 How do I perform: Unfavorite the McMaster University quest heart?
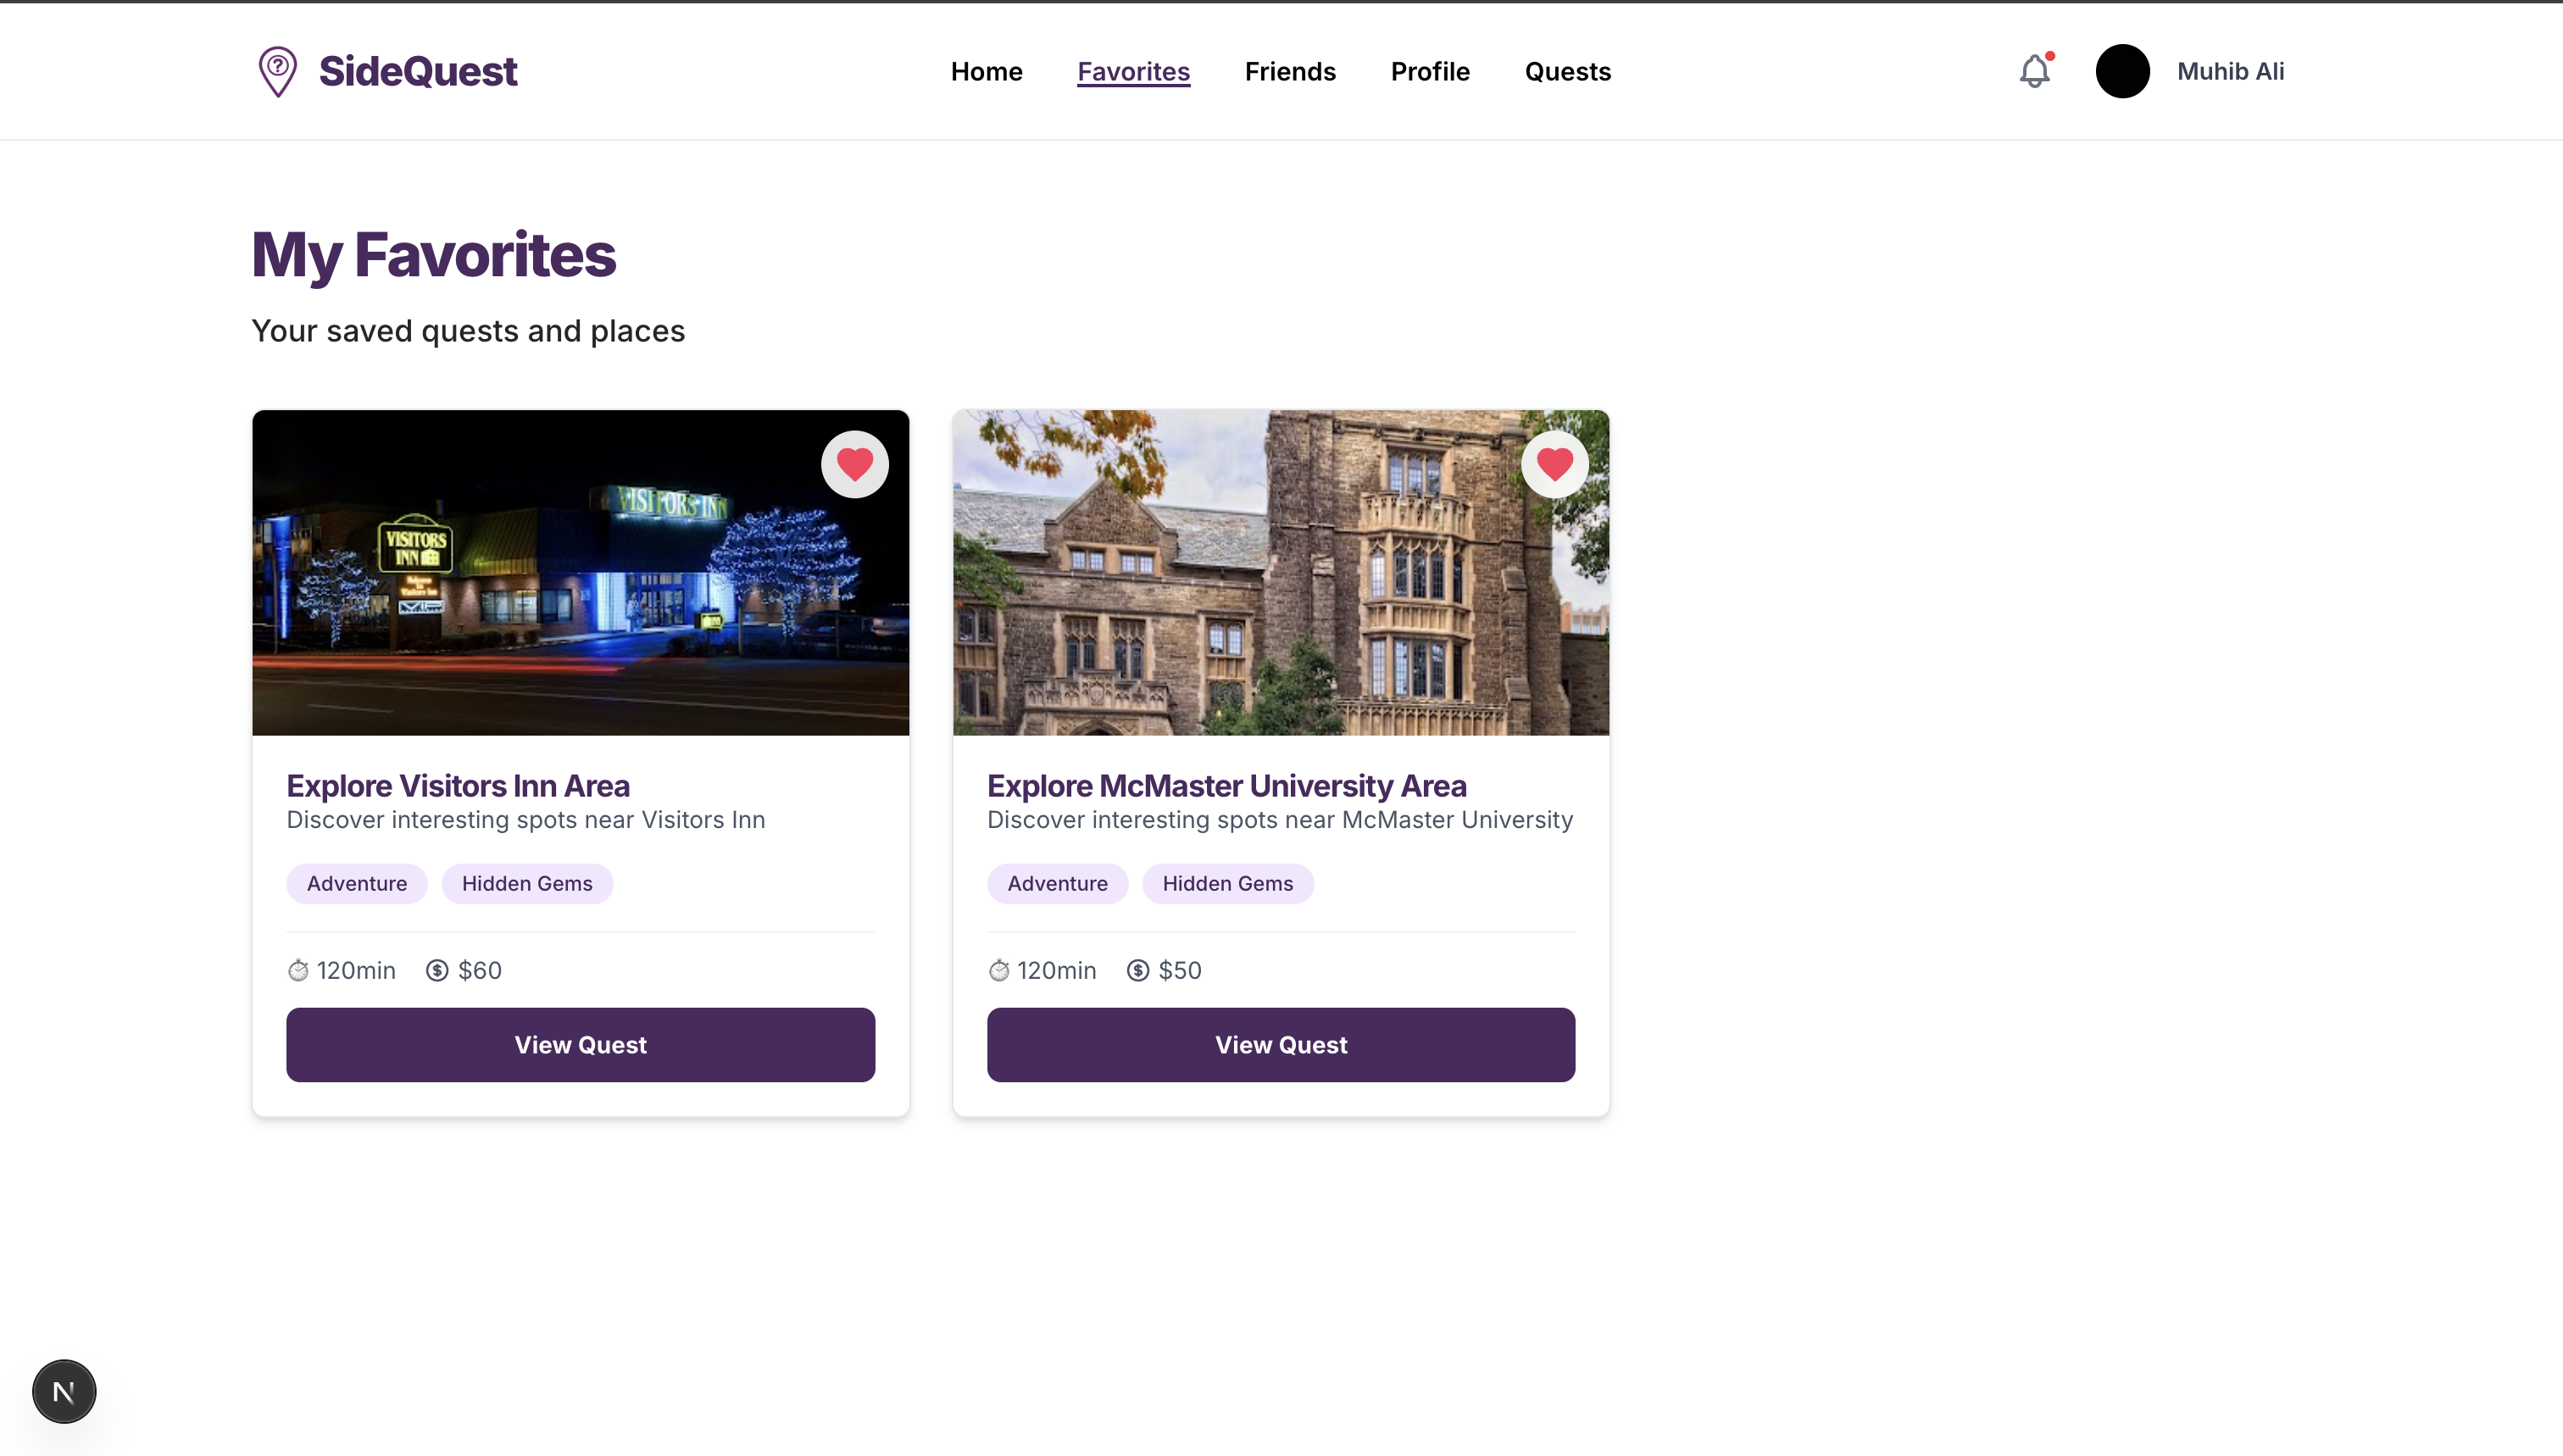[1555, 464]
